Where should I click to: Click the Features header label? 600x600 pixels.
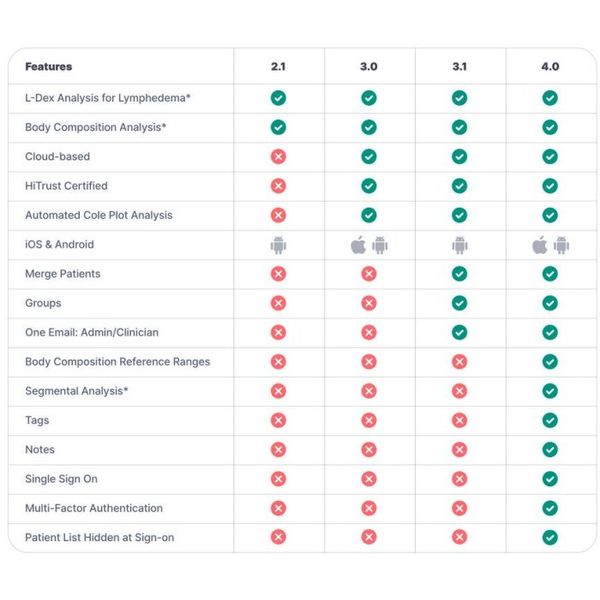[49, 67]
